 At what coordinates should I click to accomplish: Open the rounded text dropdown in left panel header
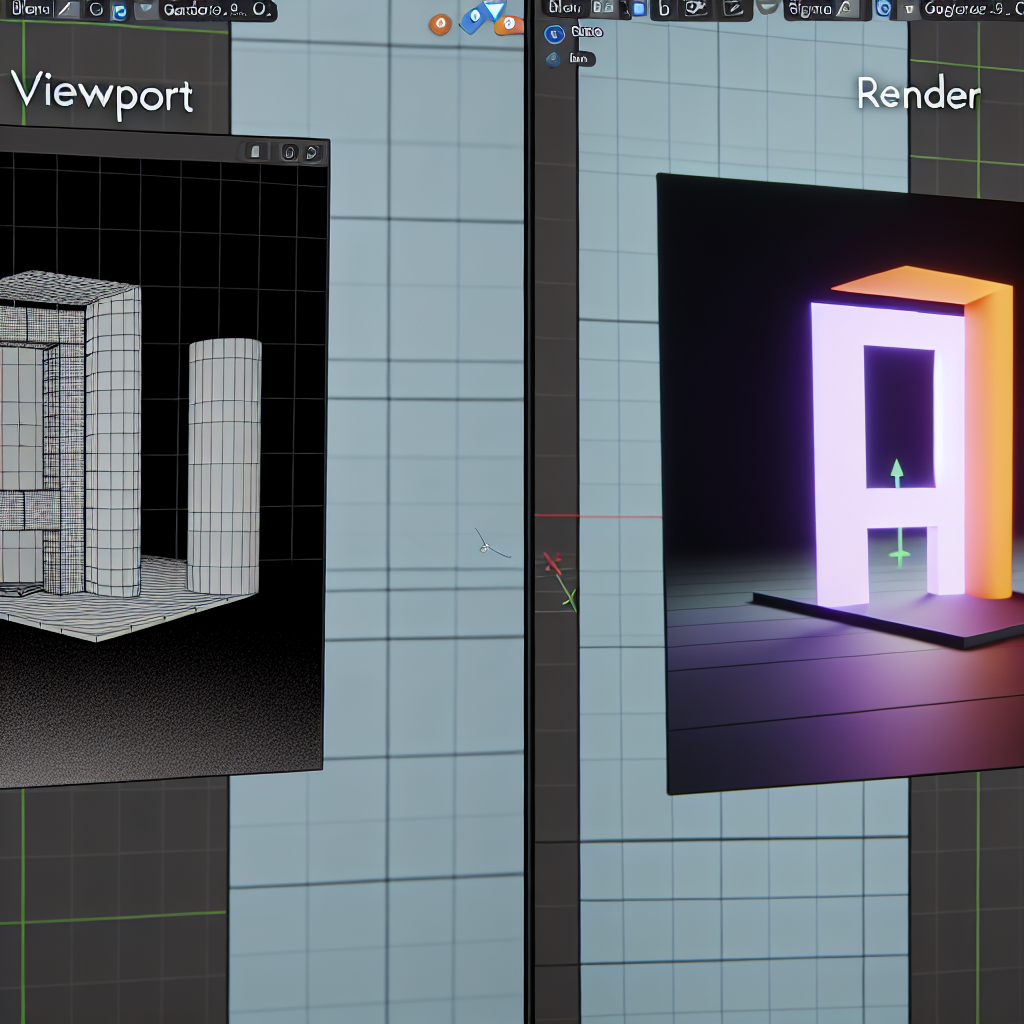(217, 12)
